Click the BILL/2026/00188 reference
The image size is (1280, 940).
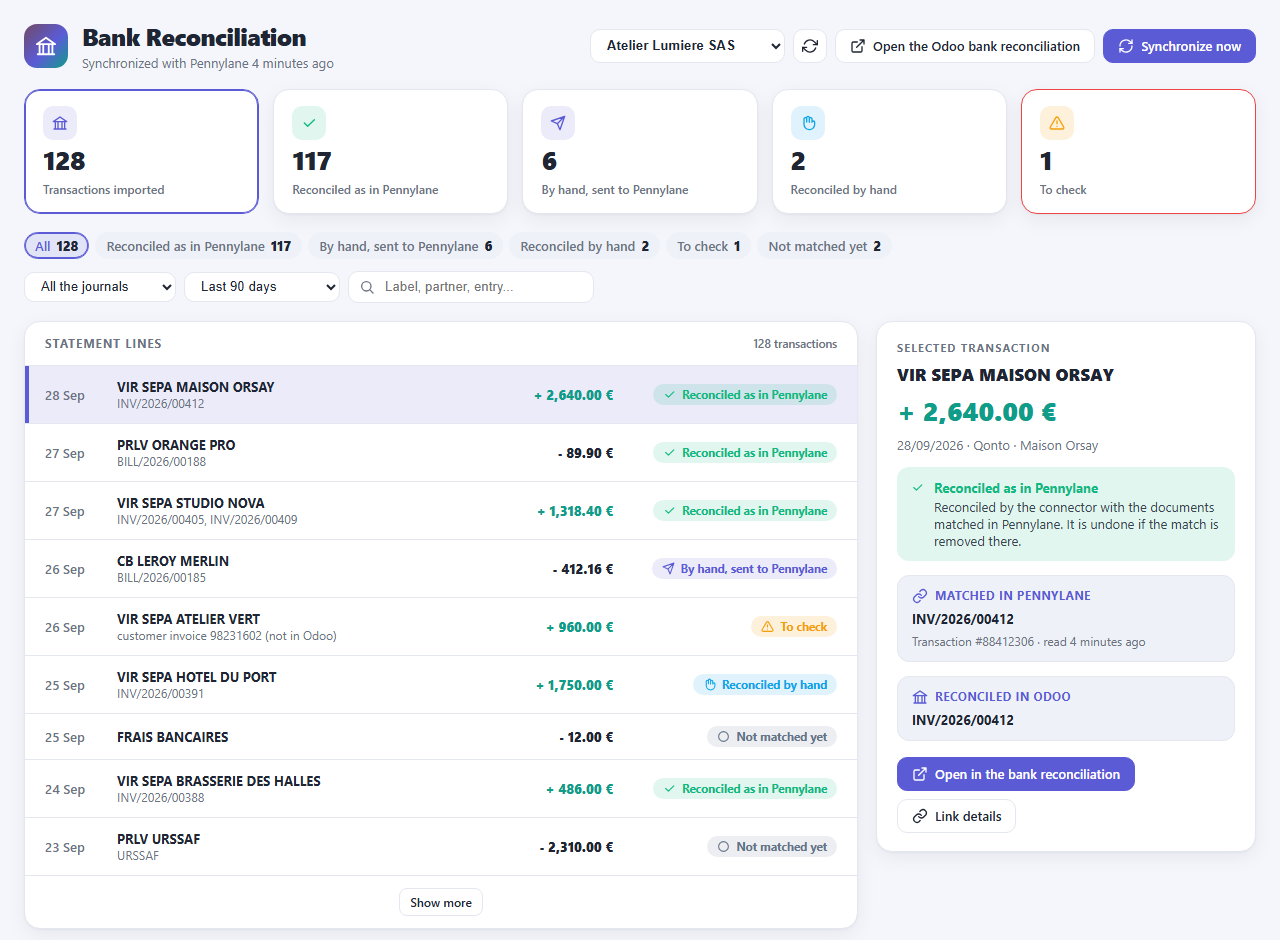click(161, 462)
